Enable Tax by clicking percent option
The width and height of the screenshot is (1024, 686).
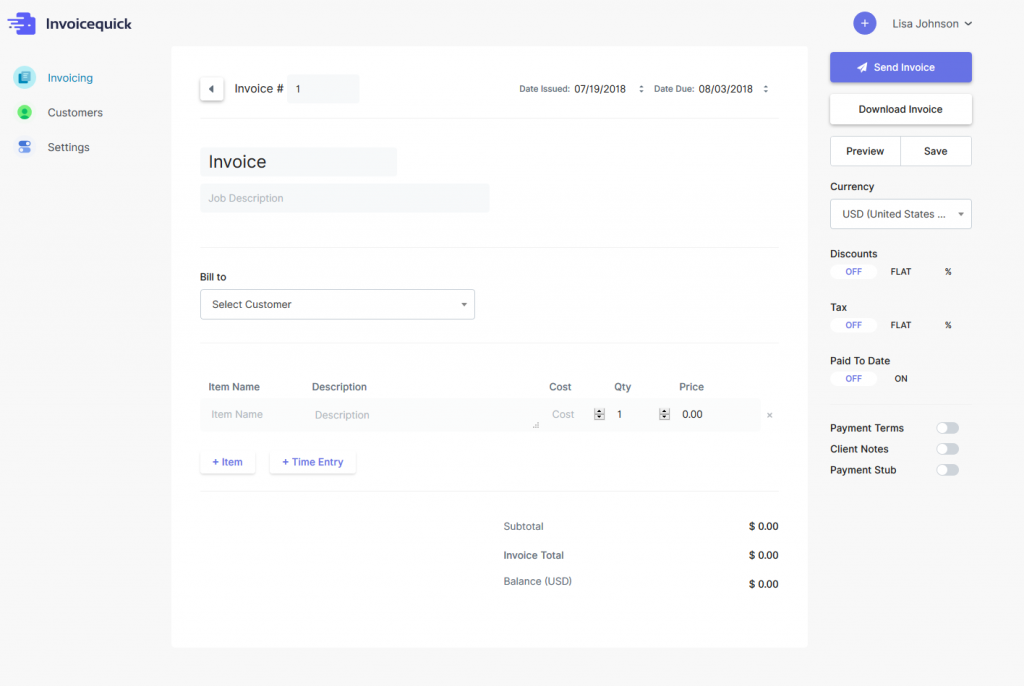pos(948,325)
